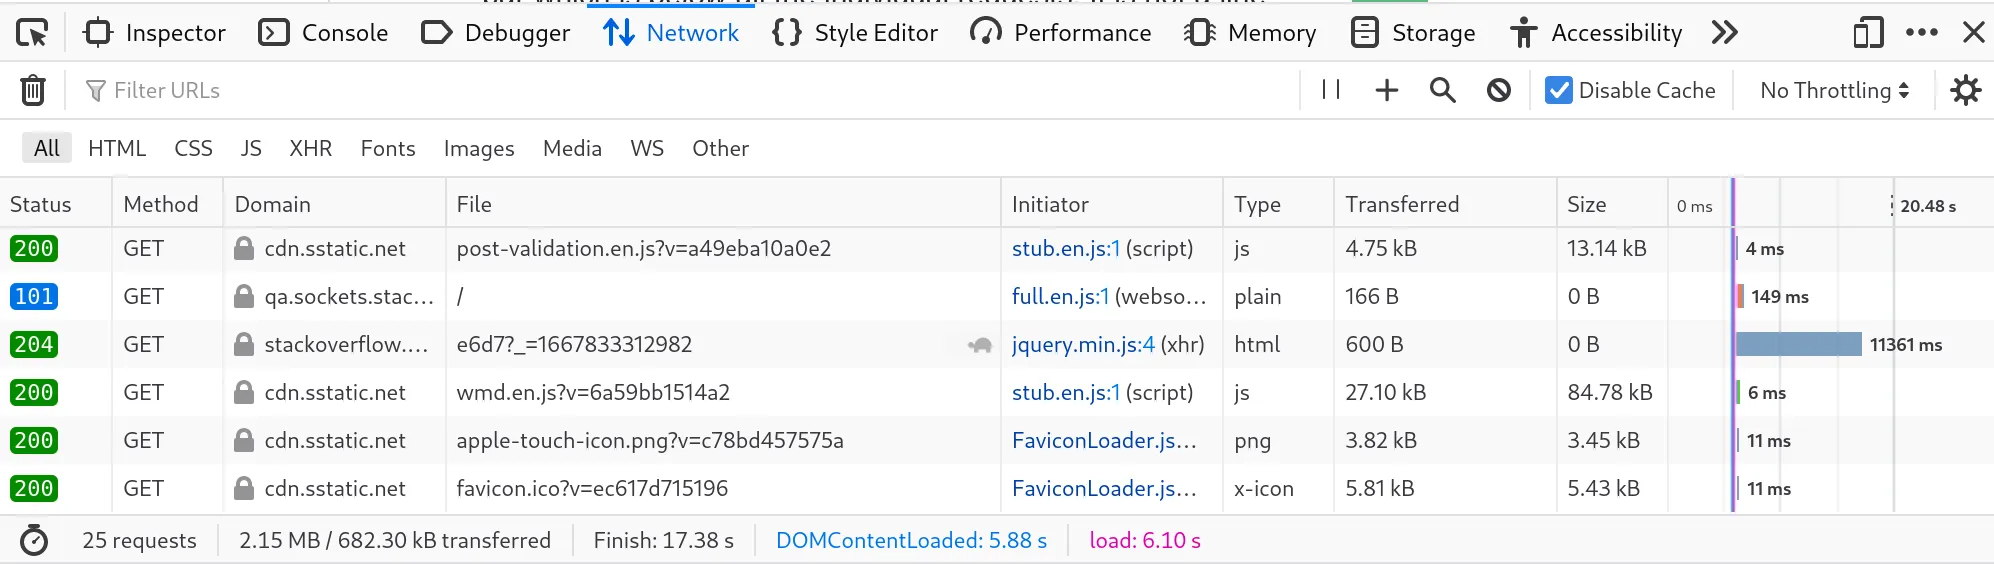
Task: Open the jquery.min.js:4 initiator link
Action: 1083,344
